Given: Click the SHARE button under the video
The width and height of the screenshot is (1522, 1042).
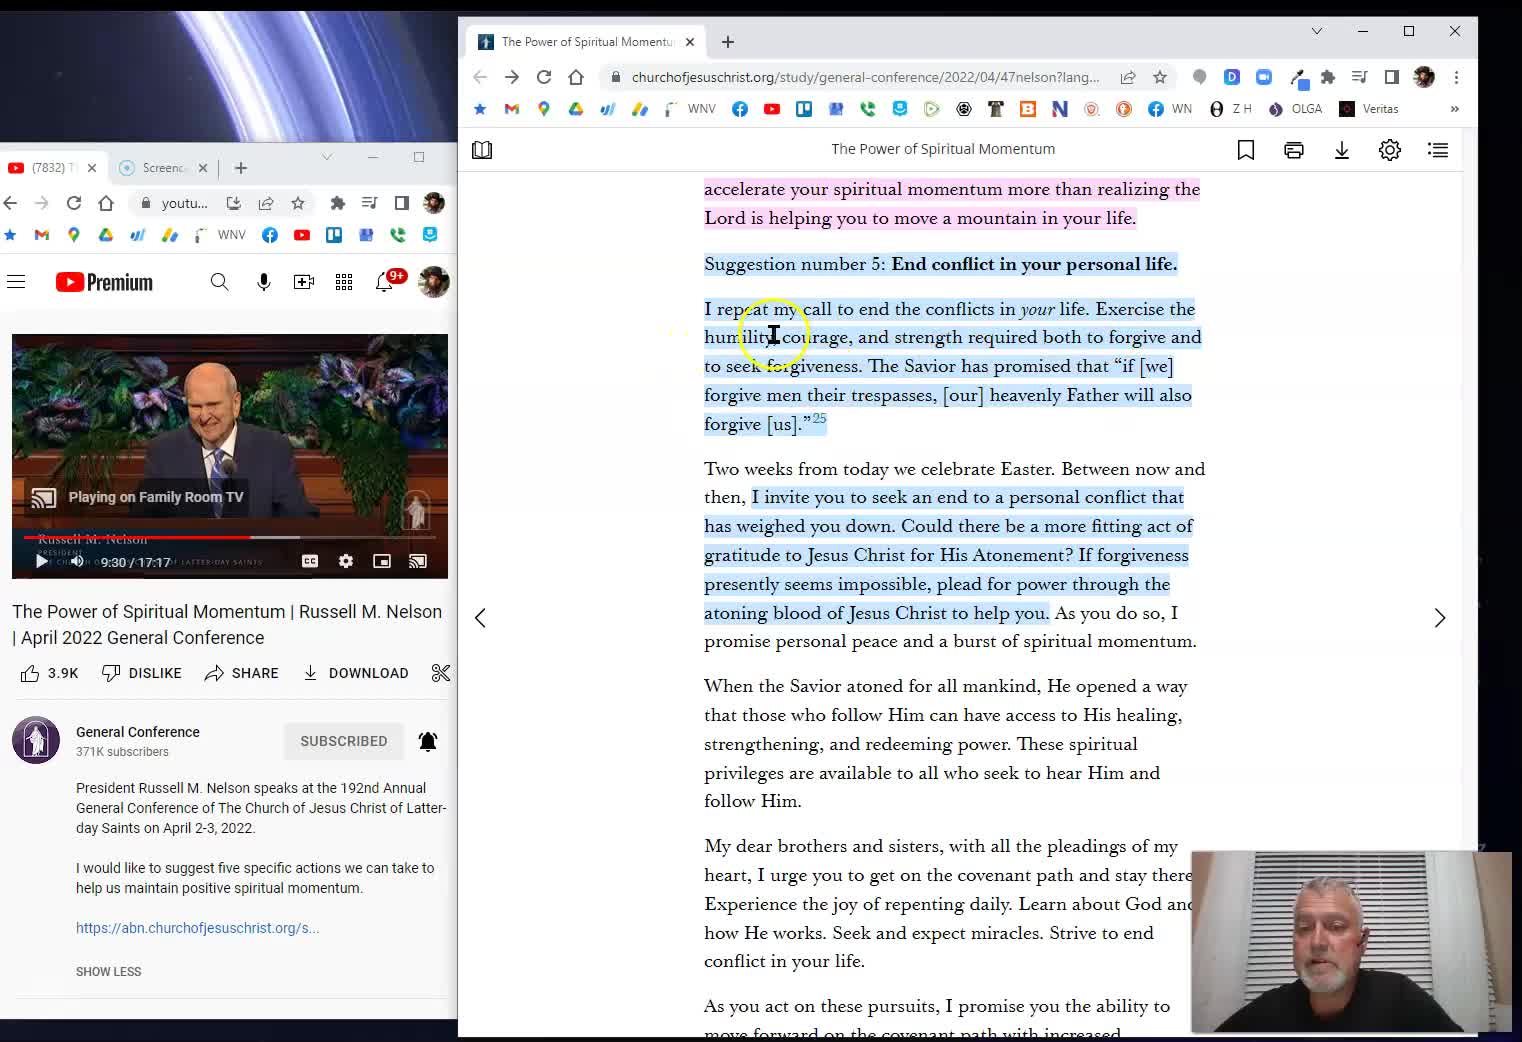Looking at the screenshot, I should tap(242, 673).
